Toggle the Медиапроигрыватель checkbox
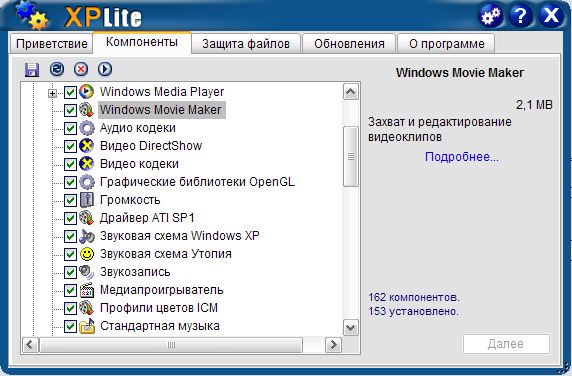 click(x=70, y=291)
